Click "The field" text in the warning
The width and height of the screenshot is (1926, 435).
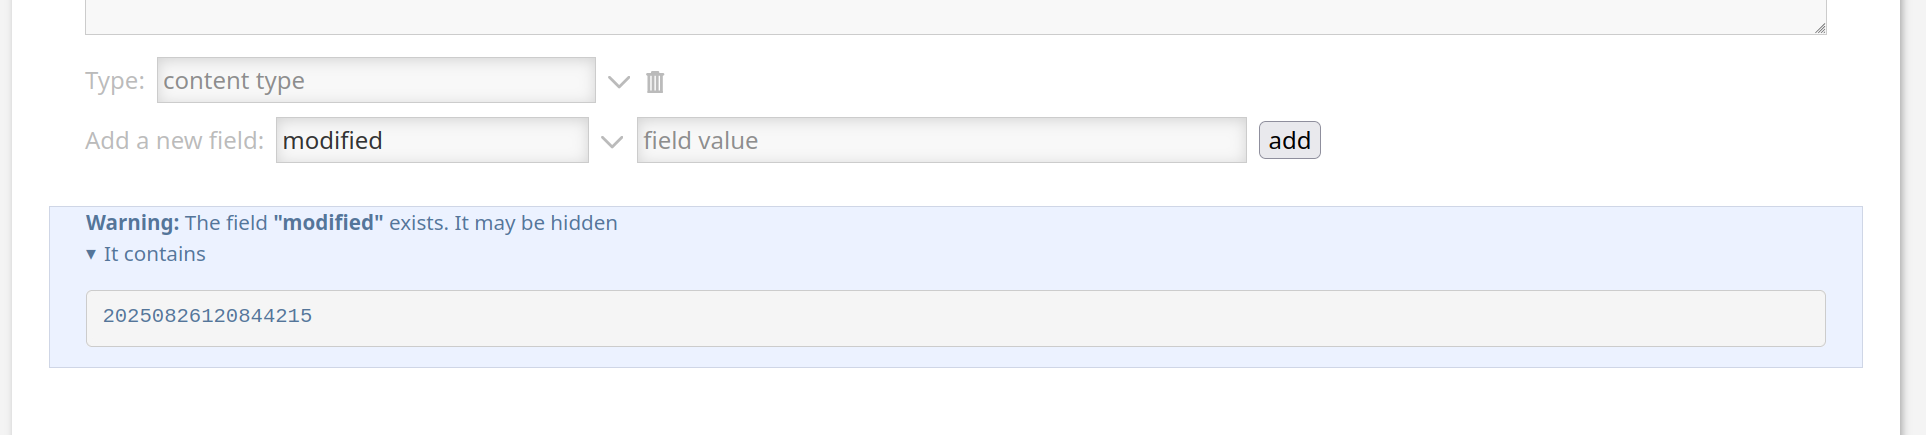(x=226, y=223)
